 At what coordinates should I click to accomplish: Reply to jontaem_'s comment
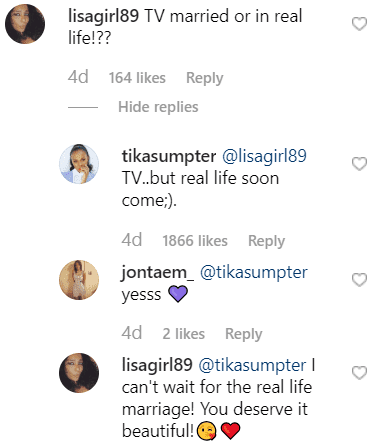click(x=244, y=334)
